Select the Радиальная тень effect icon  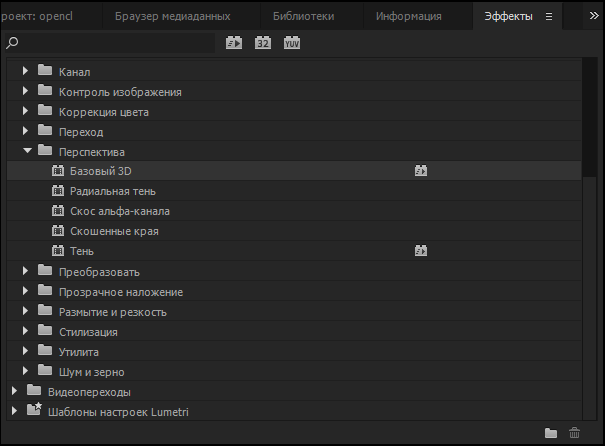(x=57, y=191)
